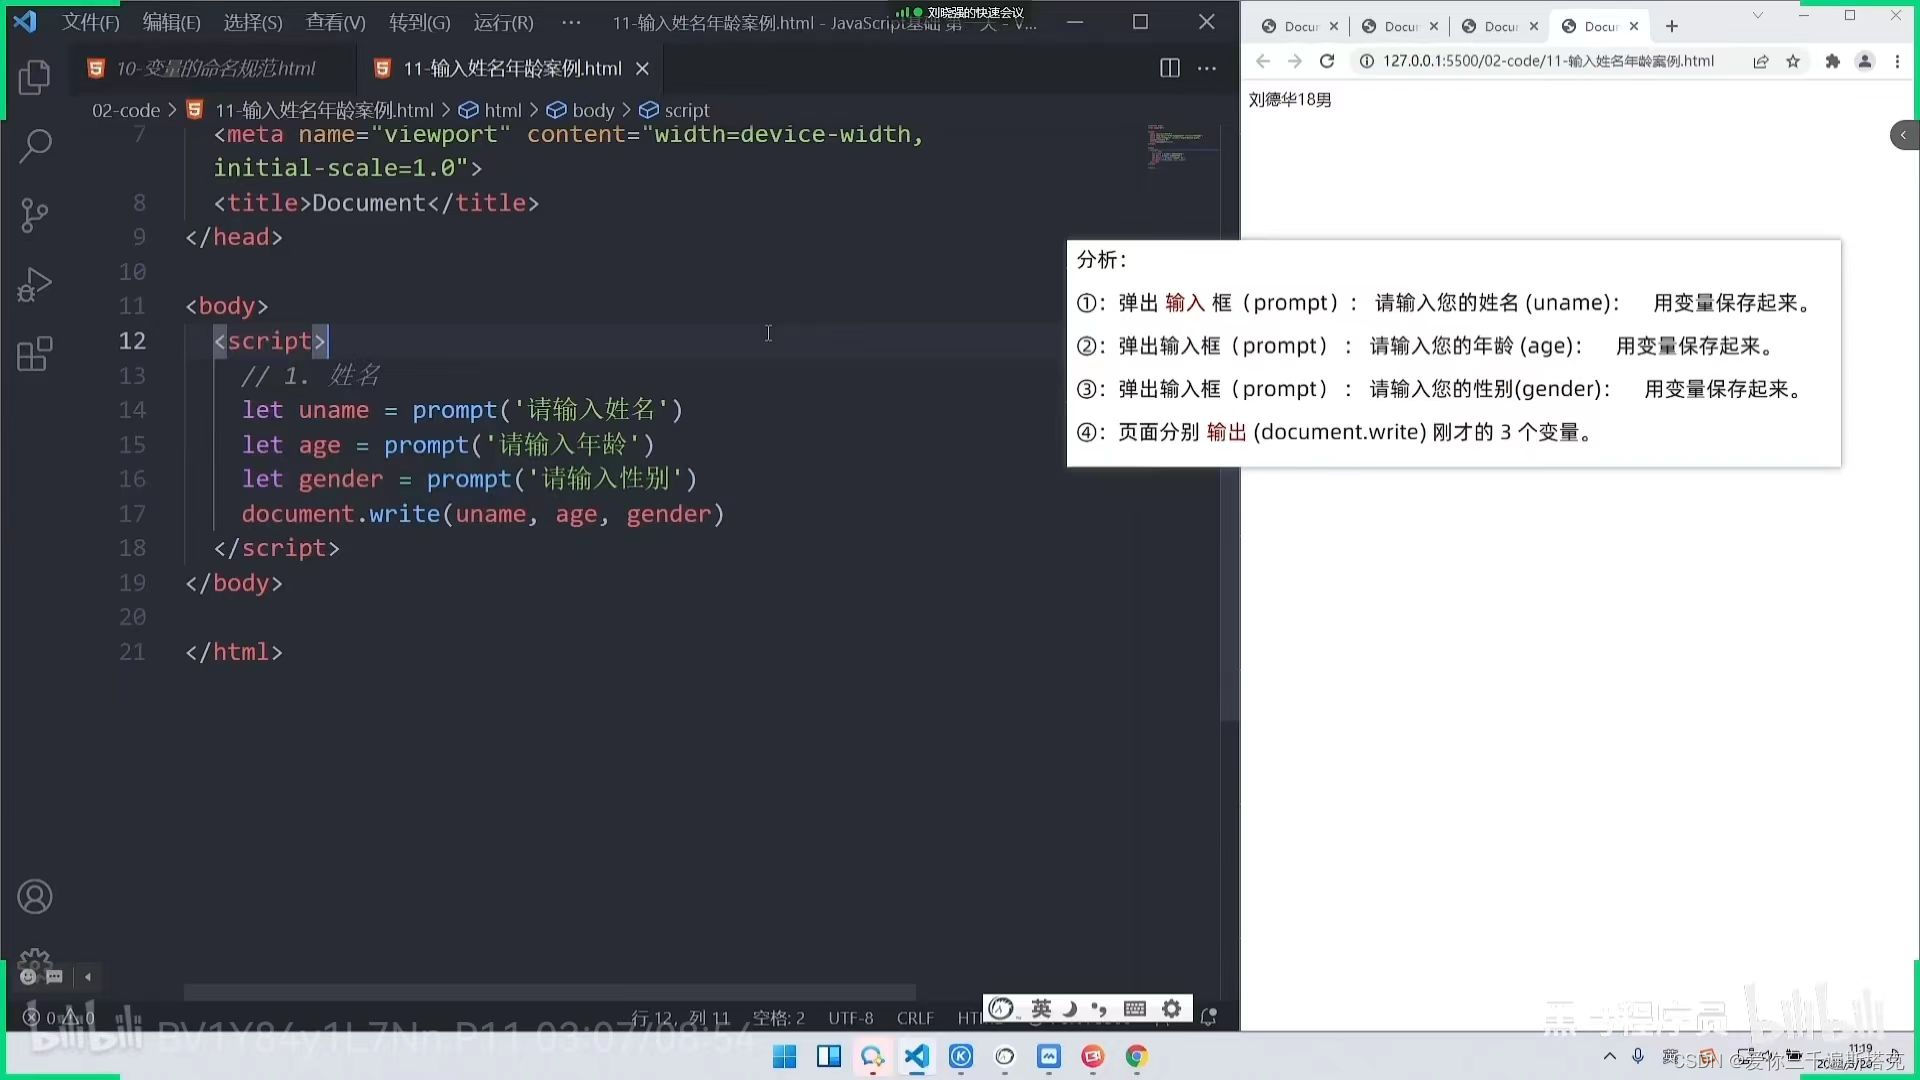Viewport: 1920px width, 1080px height.
Task: Toggle IME English/Chinese mode indicator
Action: tap(1041, 1008)
